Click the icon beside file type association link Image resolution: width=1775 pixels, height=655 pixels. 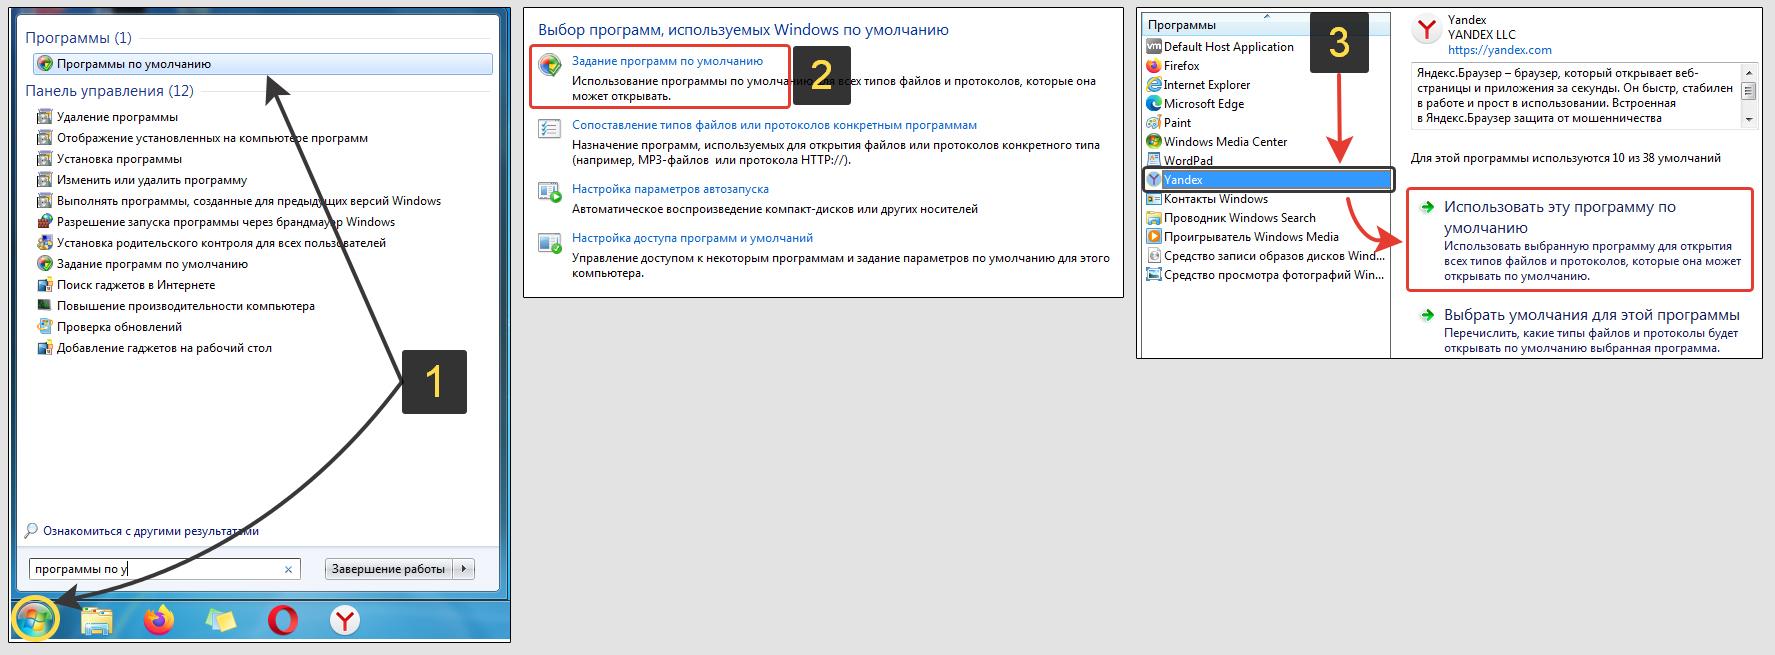pyautogui.click(x=550, y=129)
